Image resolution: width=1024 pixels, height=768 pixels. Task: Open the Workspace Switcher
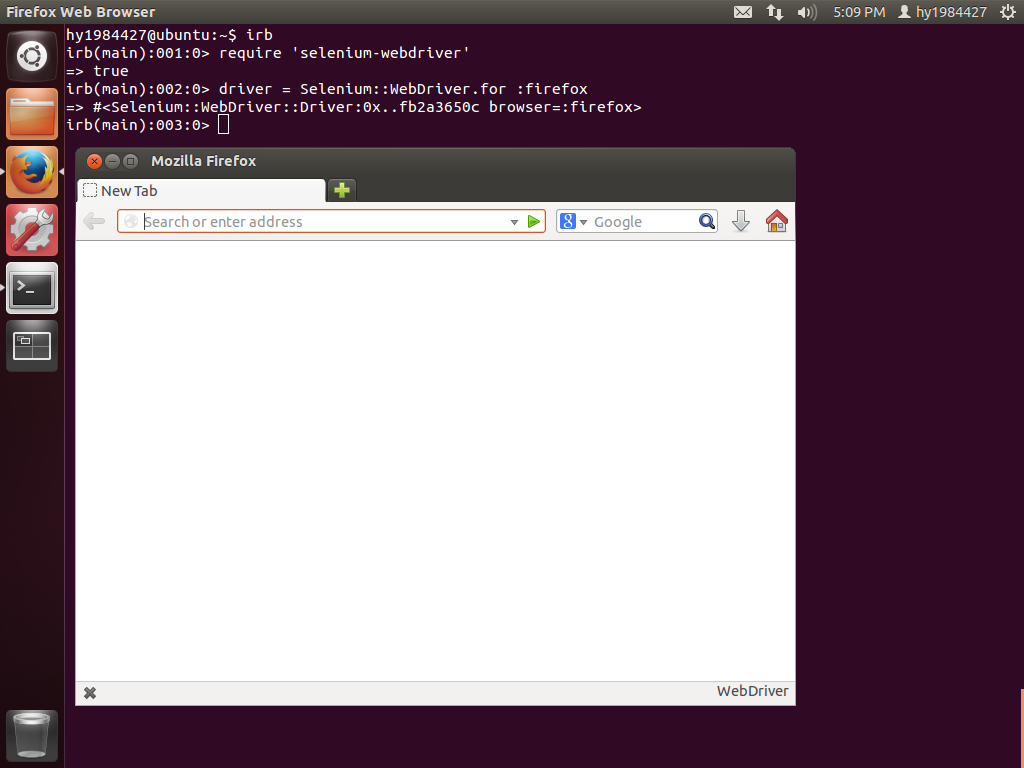point(32,346)
